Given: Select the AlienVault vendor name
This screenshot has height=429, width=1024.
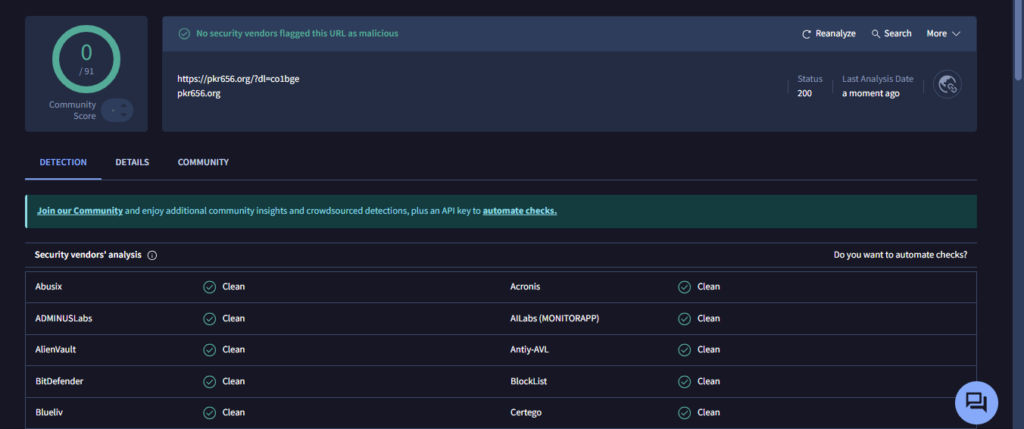Looking at the screenshot, I should pos(56,350).
